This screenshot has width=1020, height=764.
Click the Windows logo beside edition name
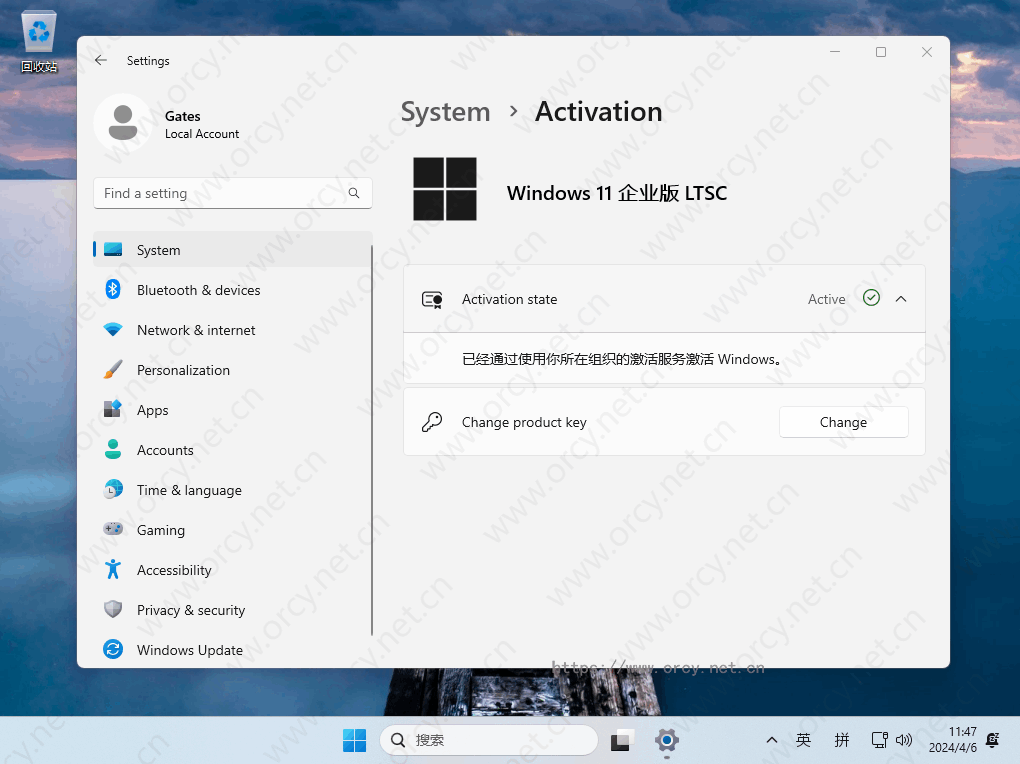click(445, 189)
